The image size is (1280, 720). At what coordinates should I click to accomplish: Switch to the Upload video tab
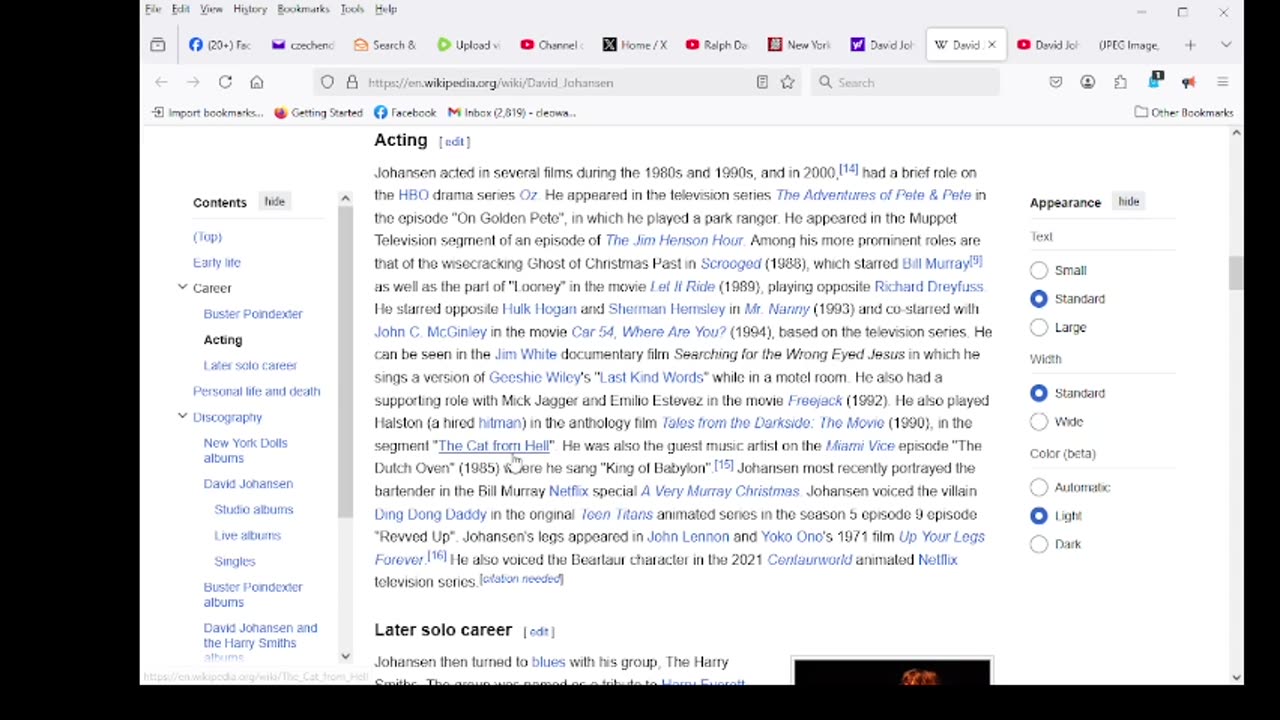pyautogui.click(x=468, y=45)
